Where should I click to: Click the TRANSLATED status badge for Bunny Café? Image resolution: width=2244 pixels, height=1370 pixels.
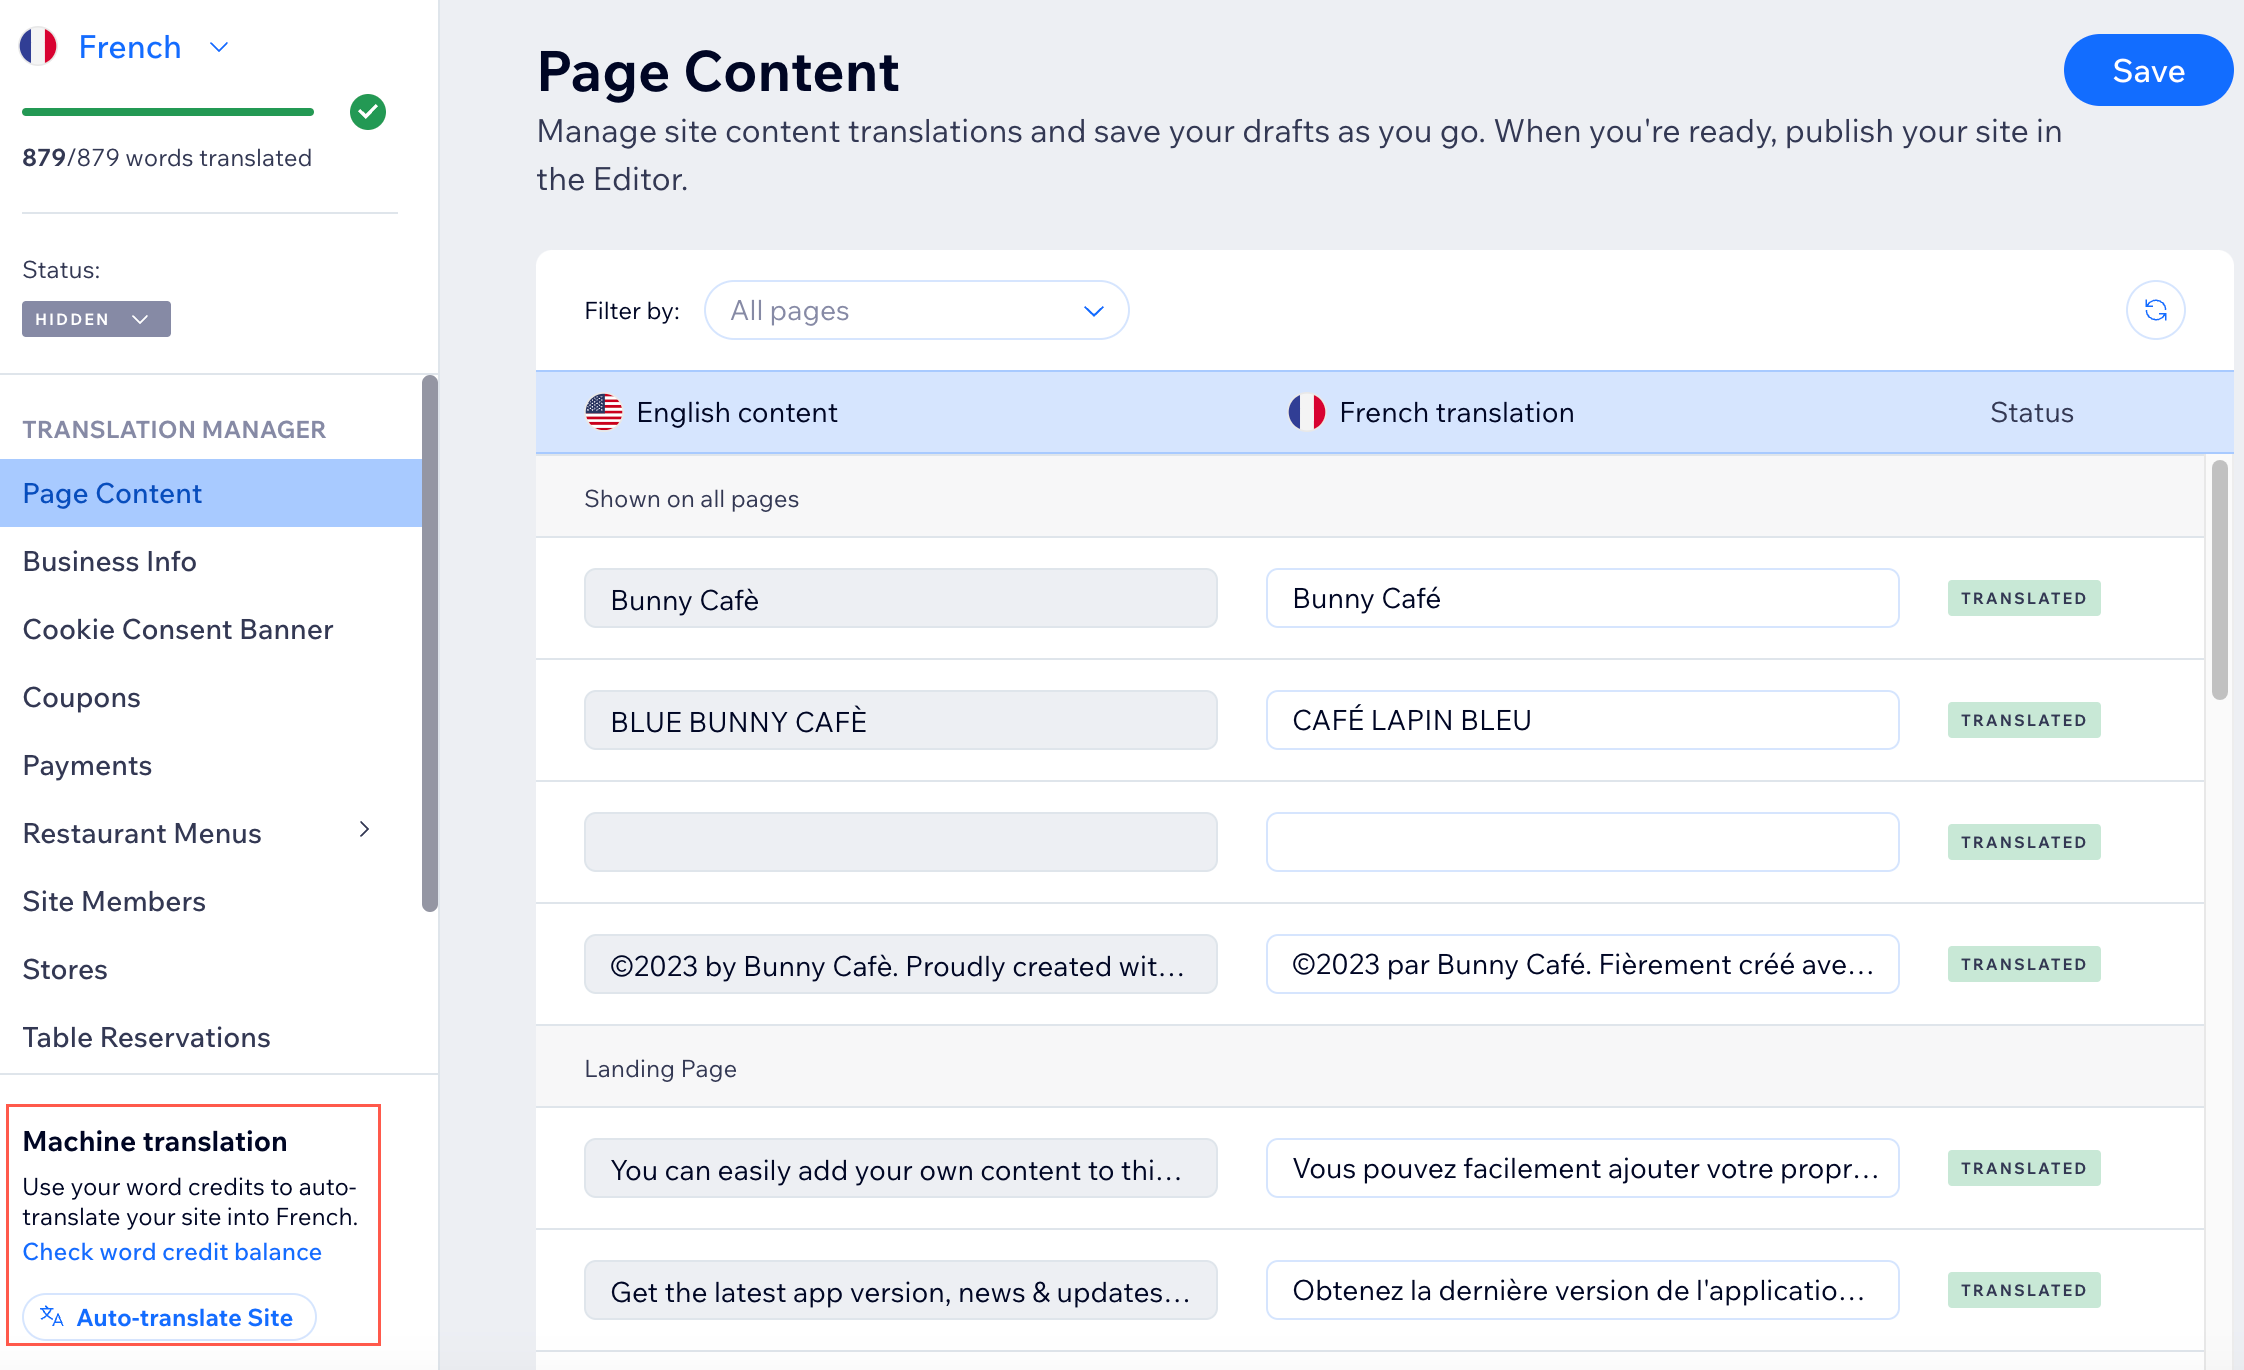pyautogui.click(x=2023, y=598)
